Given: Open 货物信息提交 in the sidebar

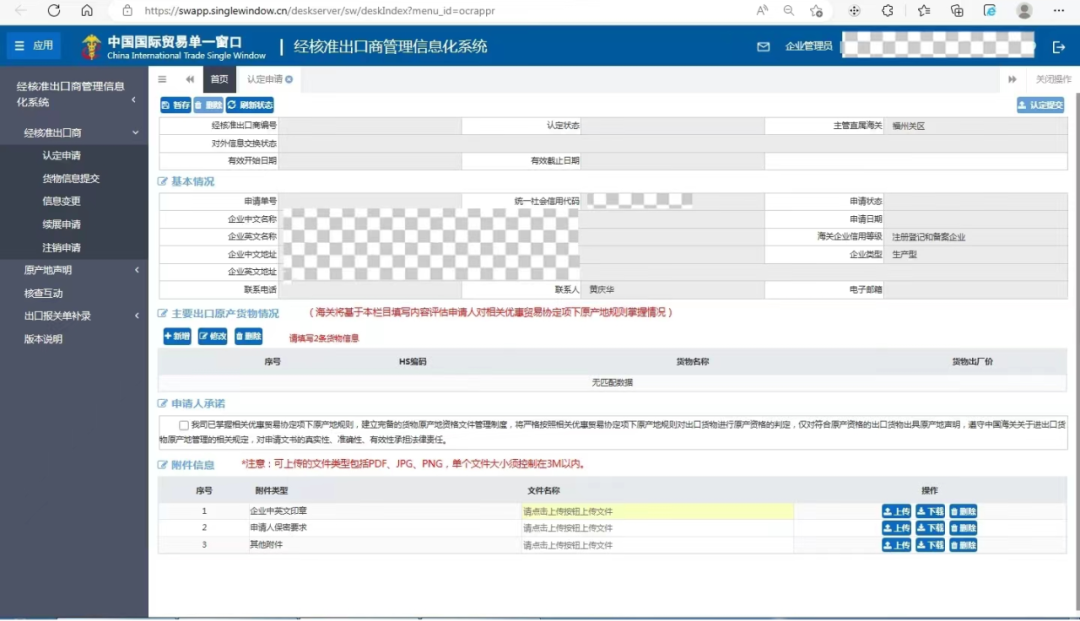Looking at the screenshot, I should [70, 178].
